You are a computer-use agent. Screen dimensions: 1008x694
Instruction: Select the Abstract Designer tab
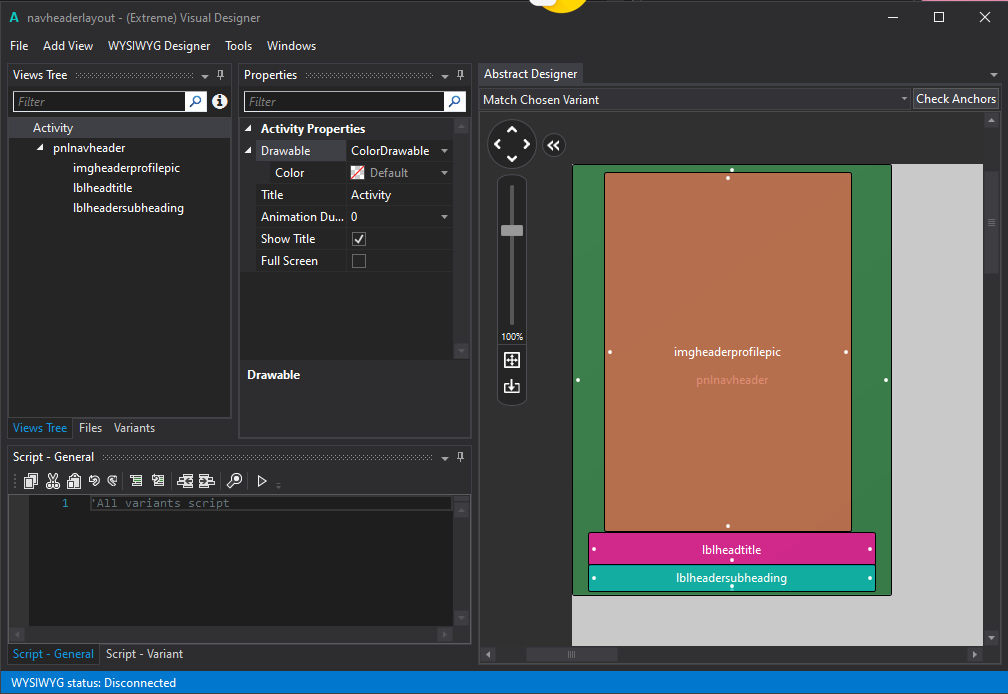(530, 74)
